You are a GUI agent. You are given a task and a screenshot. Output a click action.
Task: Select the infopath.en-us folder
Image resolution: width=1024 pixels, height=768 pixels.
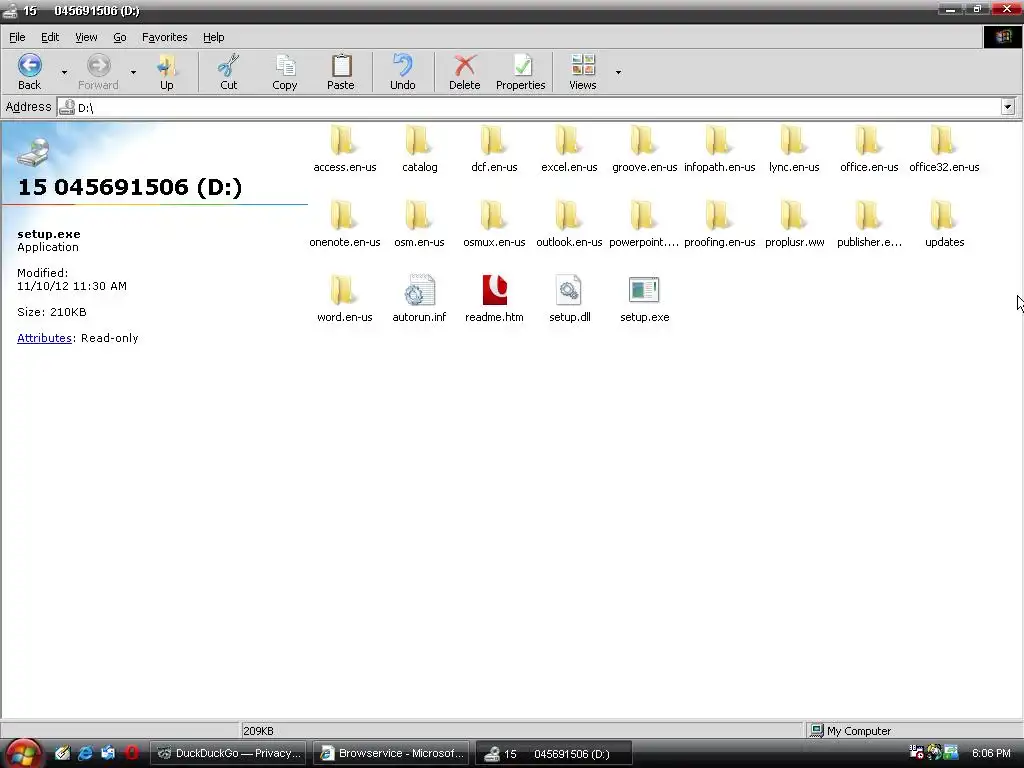pos(719,149)
